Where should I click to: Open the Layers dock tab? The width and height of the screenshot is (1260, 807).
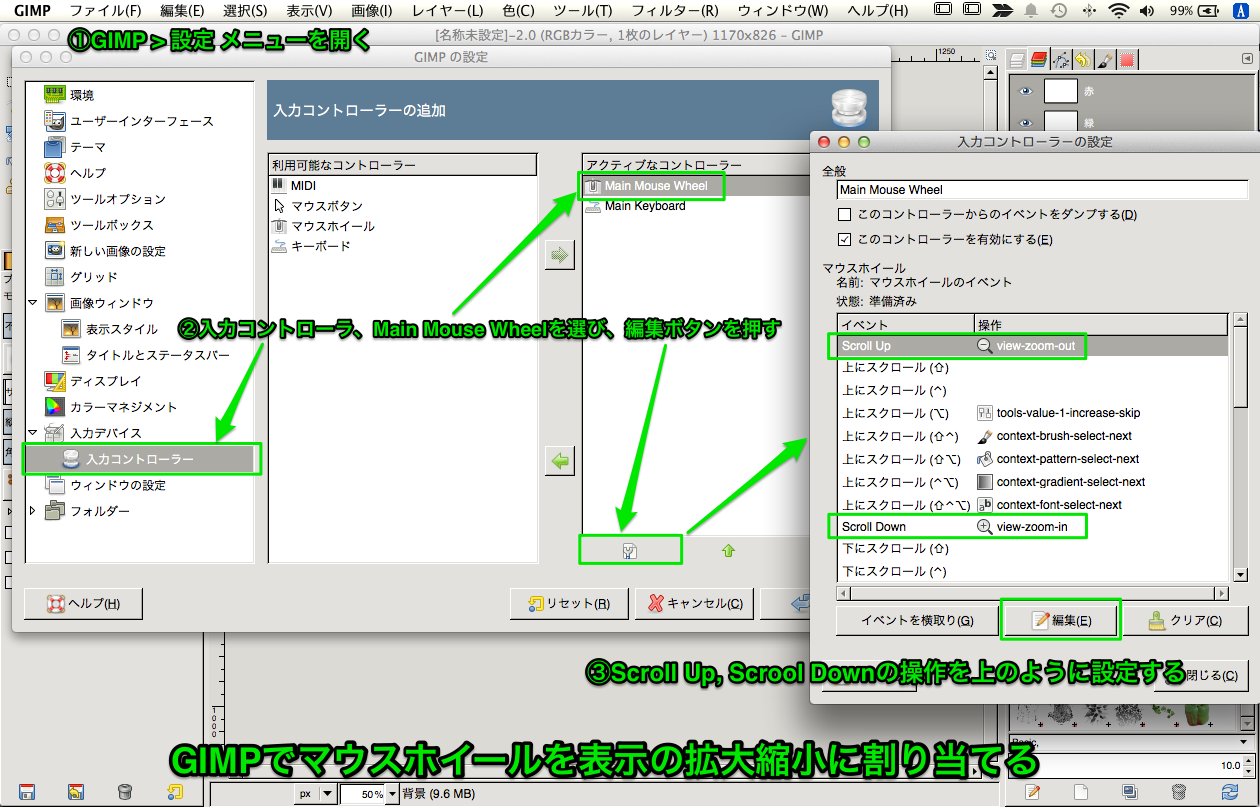[x=1019, y=60]
